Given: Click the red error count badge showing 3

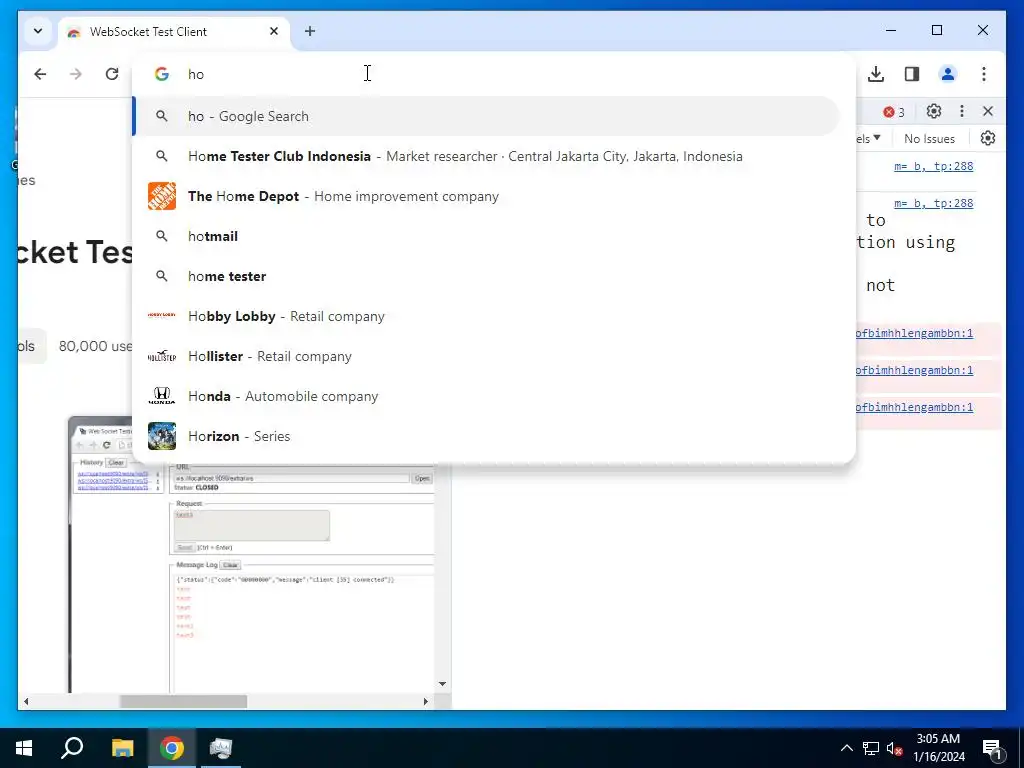Looking at the screenshot, I should pos(894,112).
